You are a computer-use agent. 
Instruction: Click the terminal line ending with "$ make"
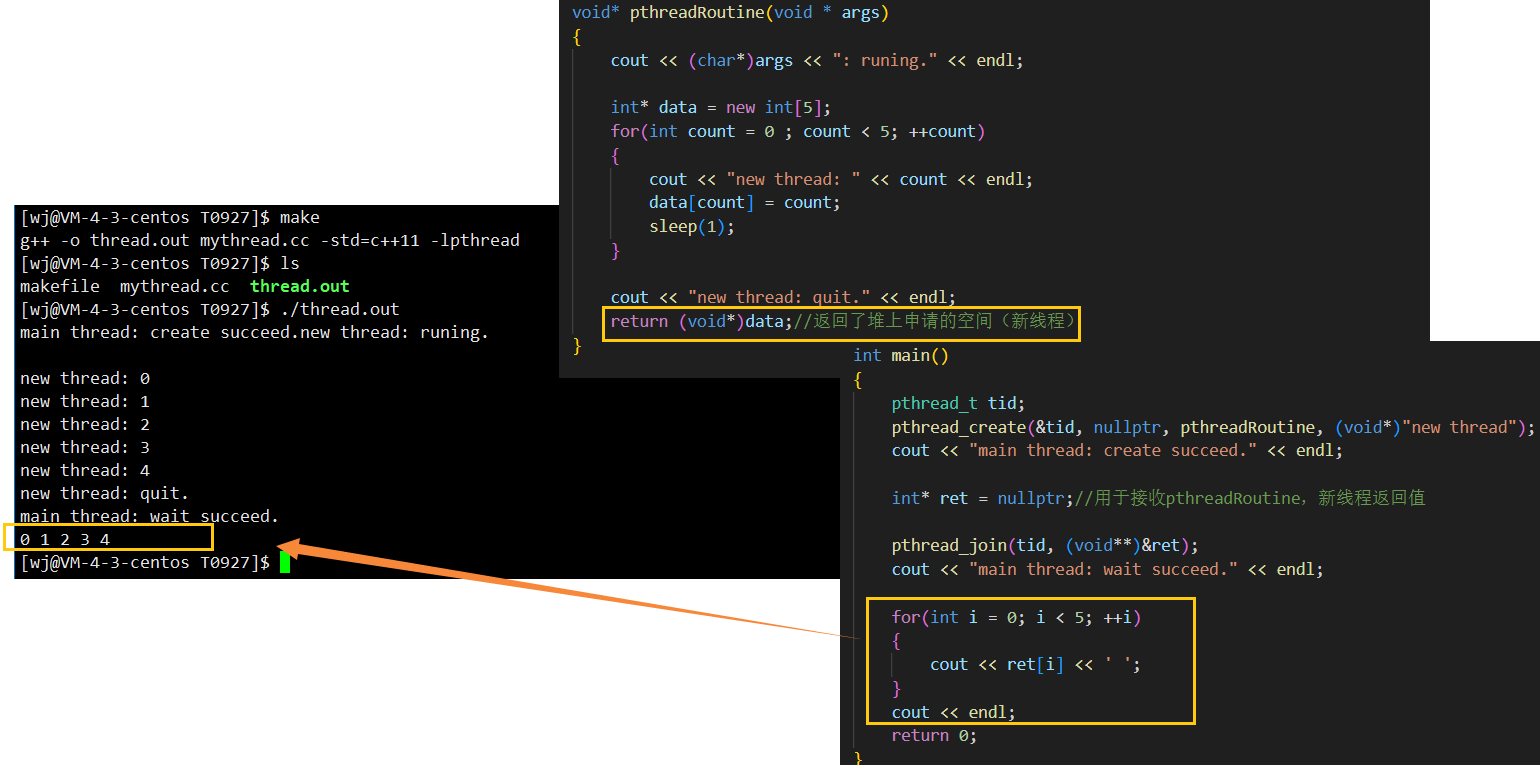170,218
